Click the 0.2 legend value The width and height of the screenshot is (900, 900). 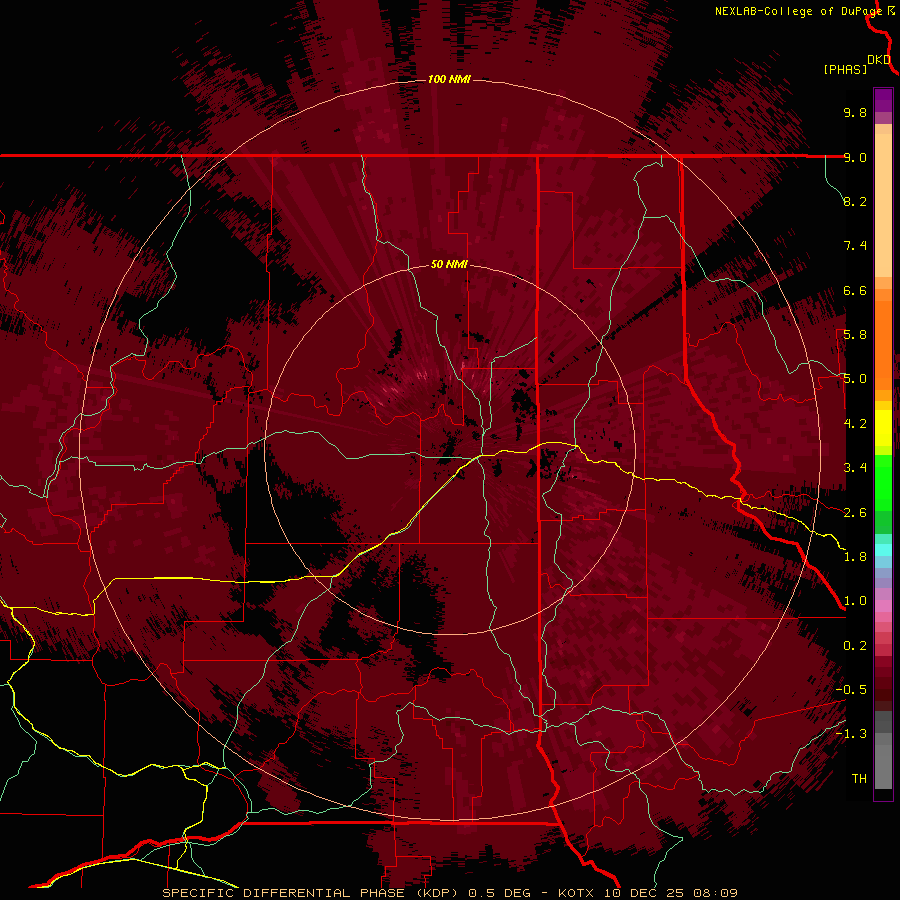(855, 646)
